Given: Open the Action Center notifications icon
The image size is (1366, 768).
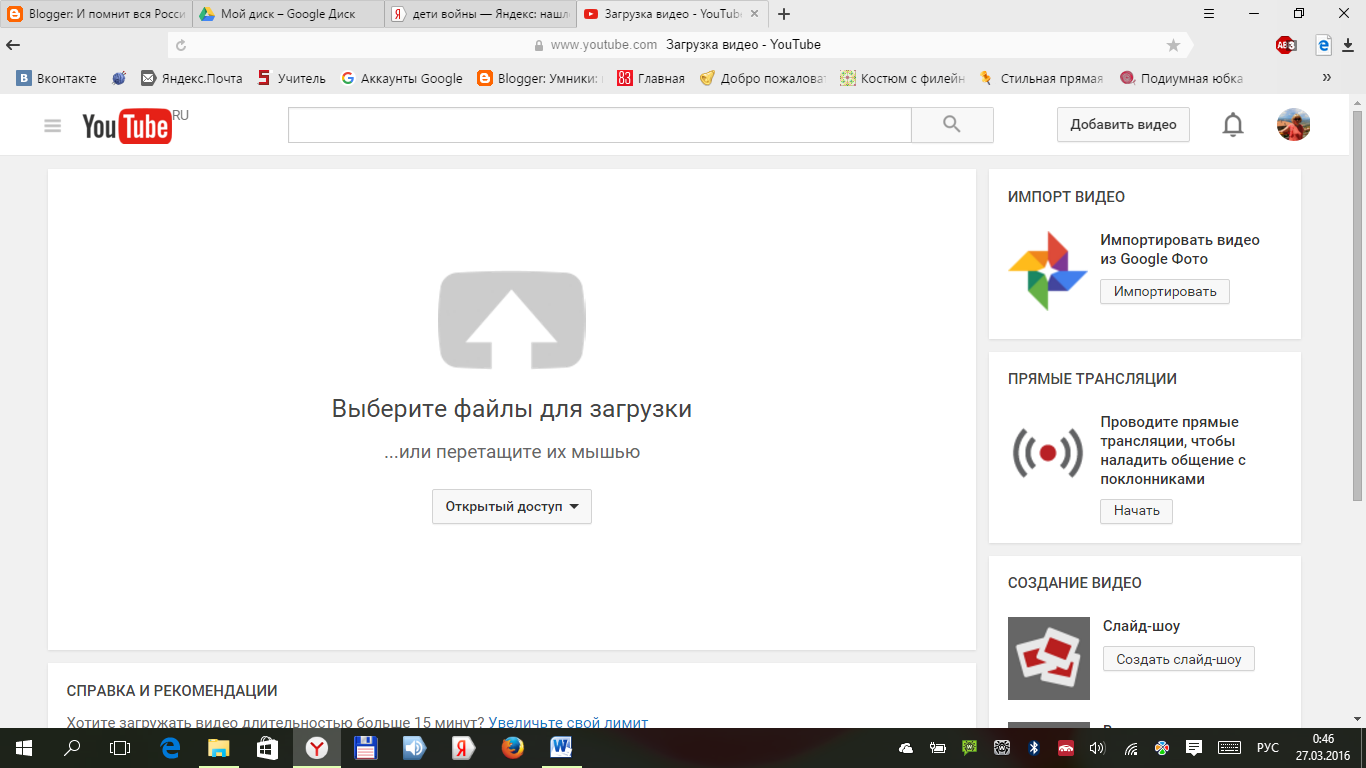Looking at the screenshot, I should point(1193,748).
